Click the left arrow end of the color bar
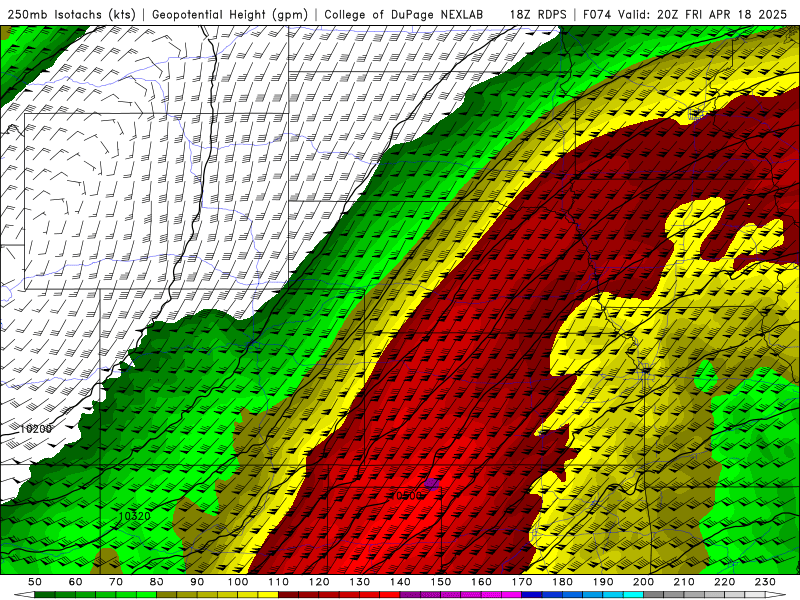The width and height of the screenshot is (800, 600). click(x=24, y=594)
